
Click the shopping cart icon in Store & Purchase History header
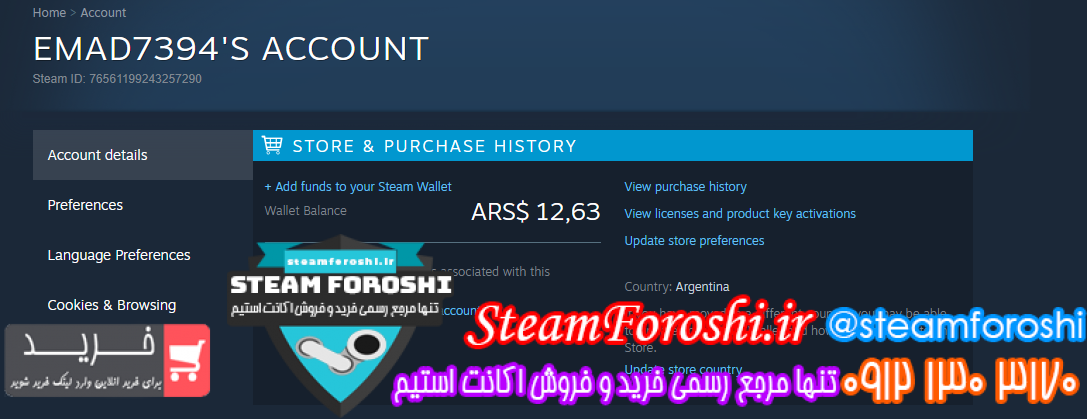pyautogui.click(x=272, y=145)
